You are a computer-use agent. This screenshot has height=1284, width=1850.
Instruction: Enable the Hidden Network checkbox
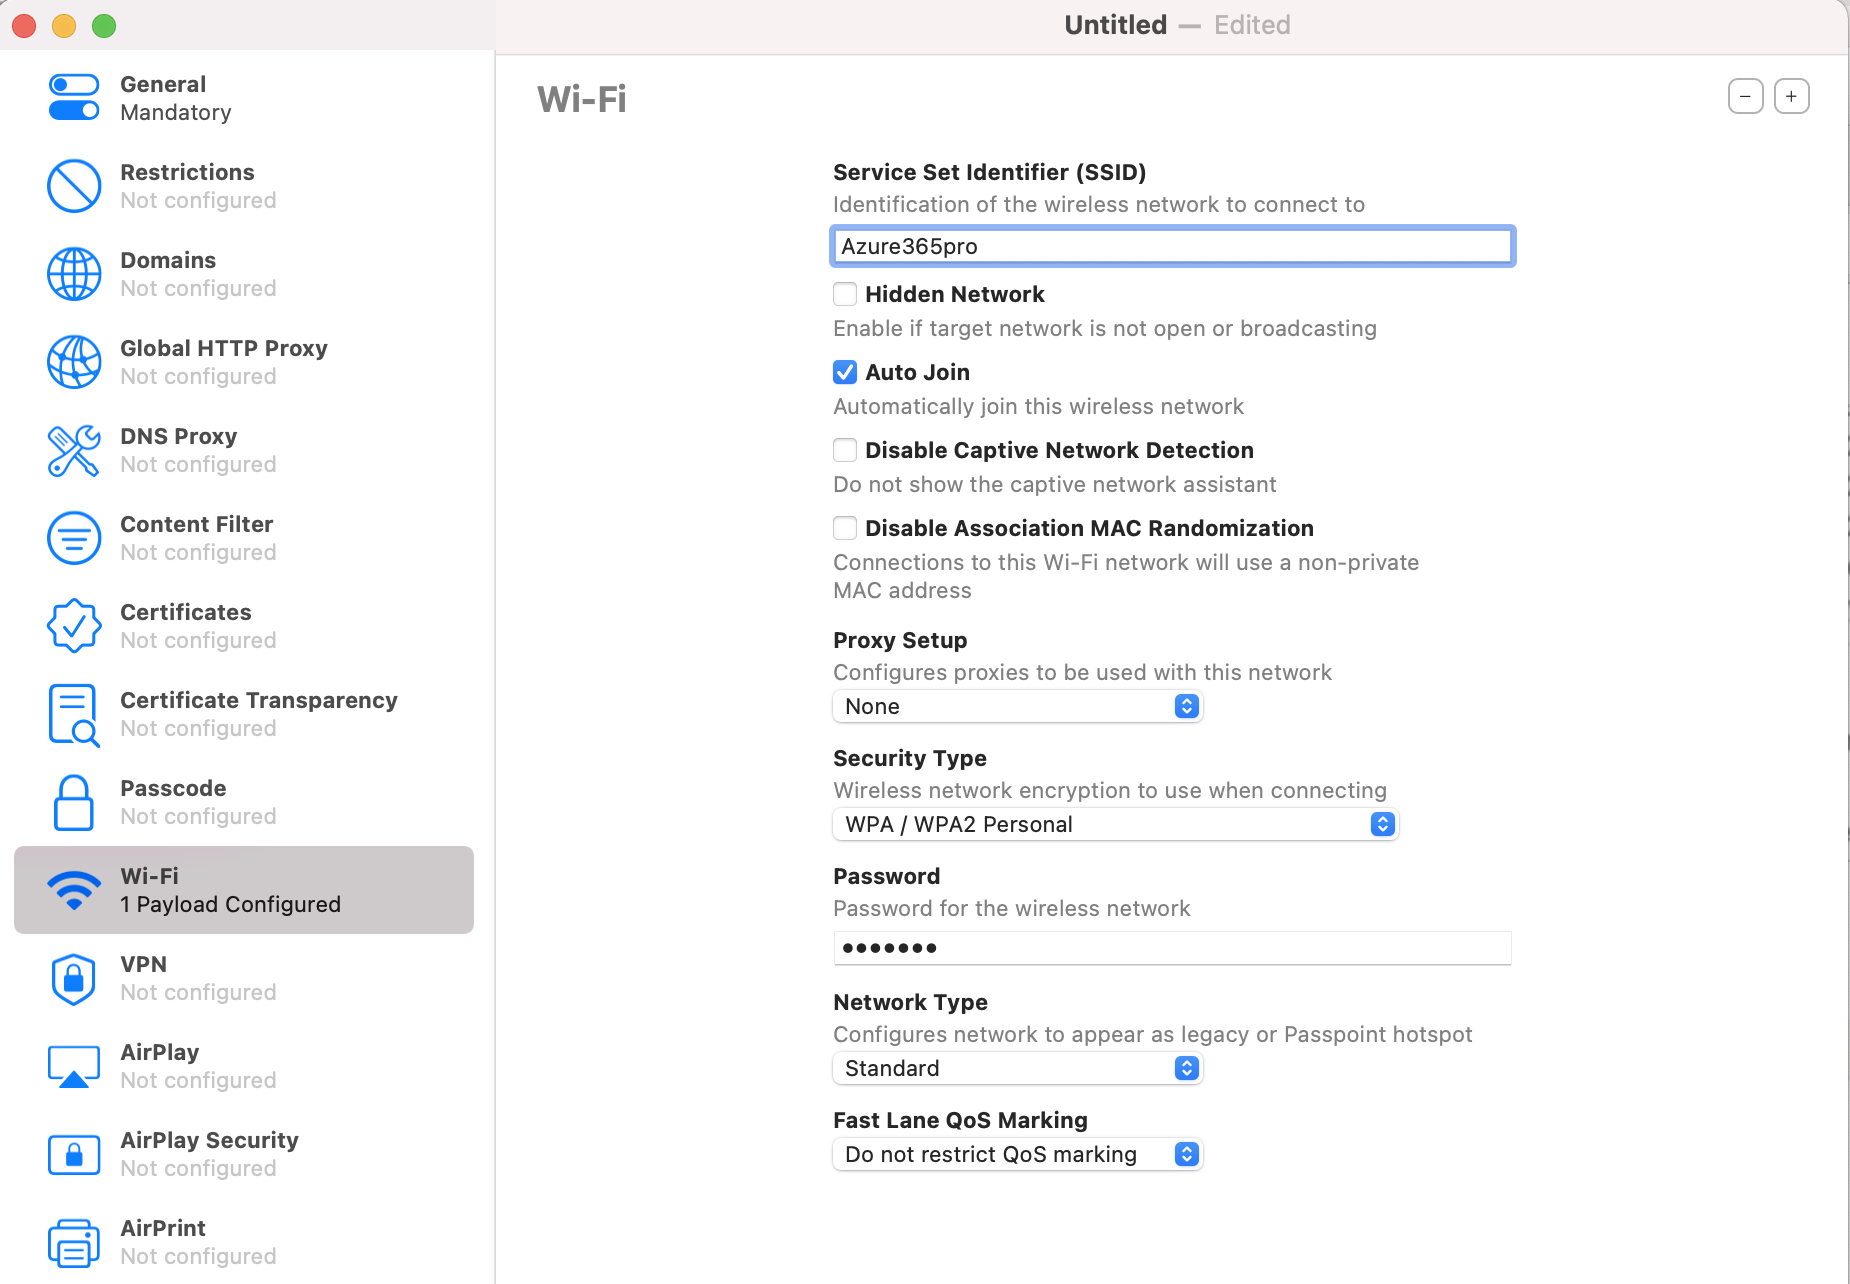(845, 294)
